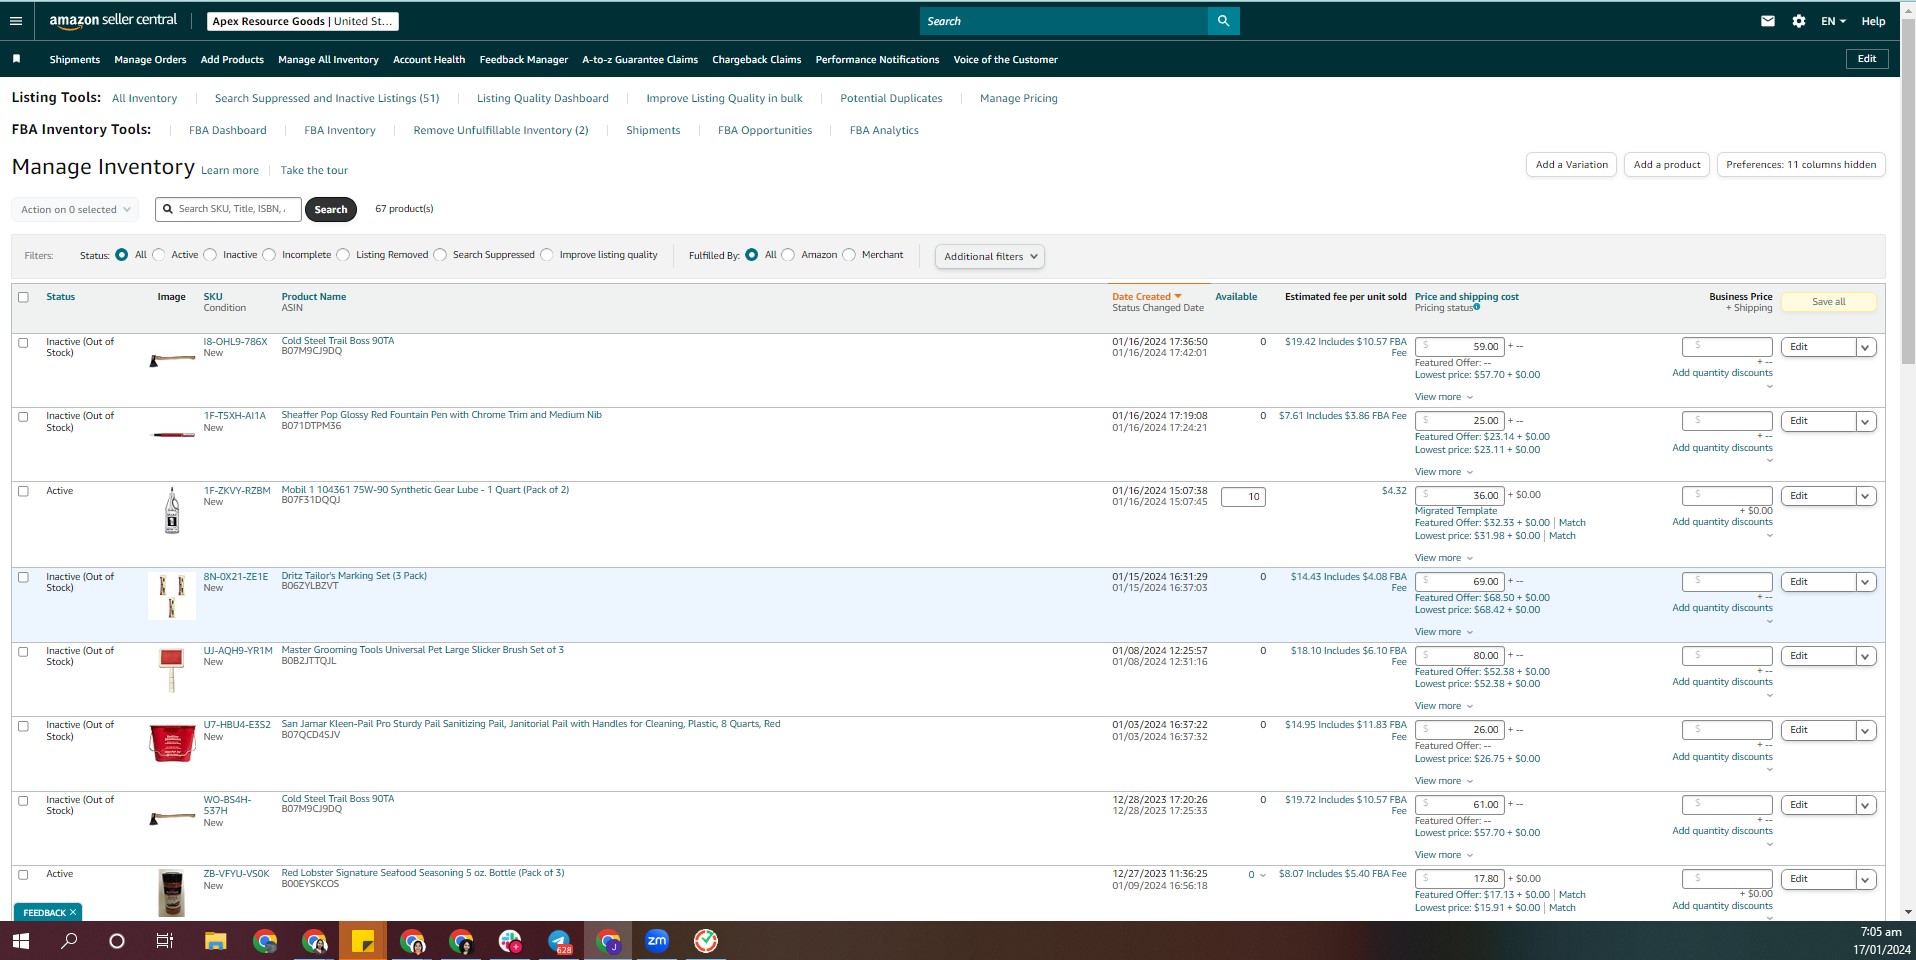Click the magnifier button of the top search bar
Viewport: 1916px width, 960px height.
point(1223,21)
